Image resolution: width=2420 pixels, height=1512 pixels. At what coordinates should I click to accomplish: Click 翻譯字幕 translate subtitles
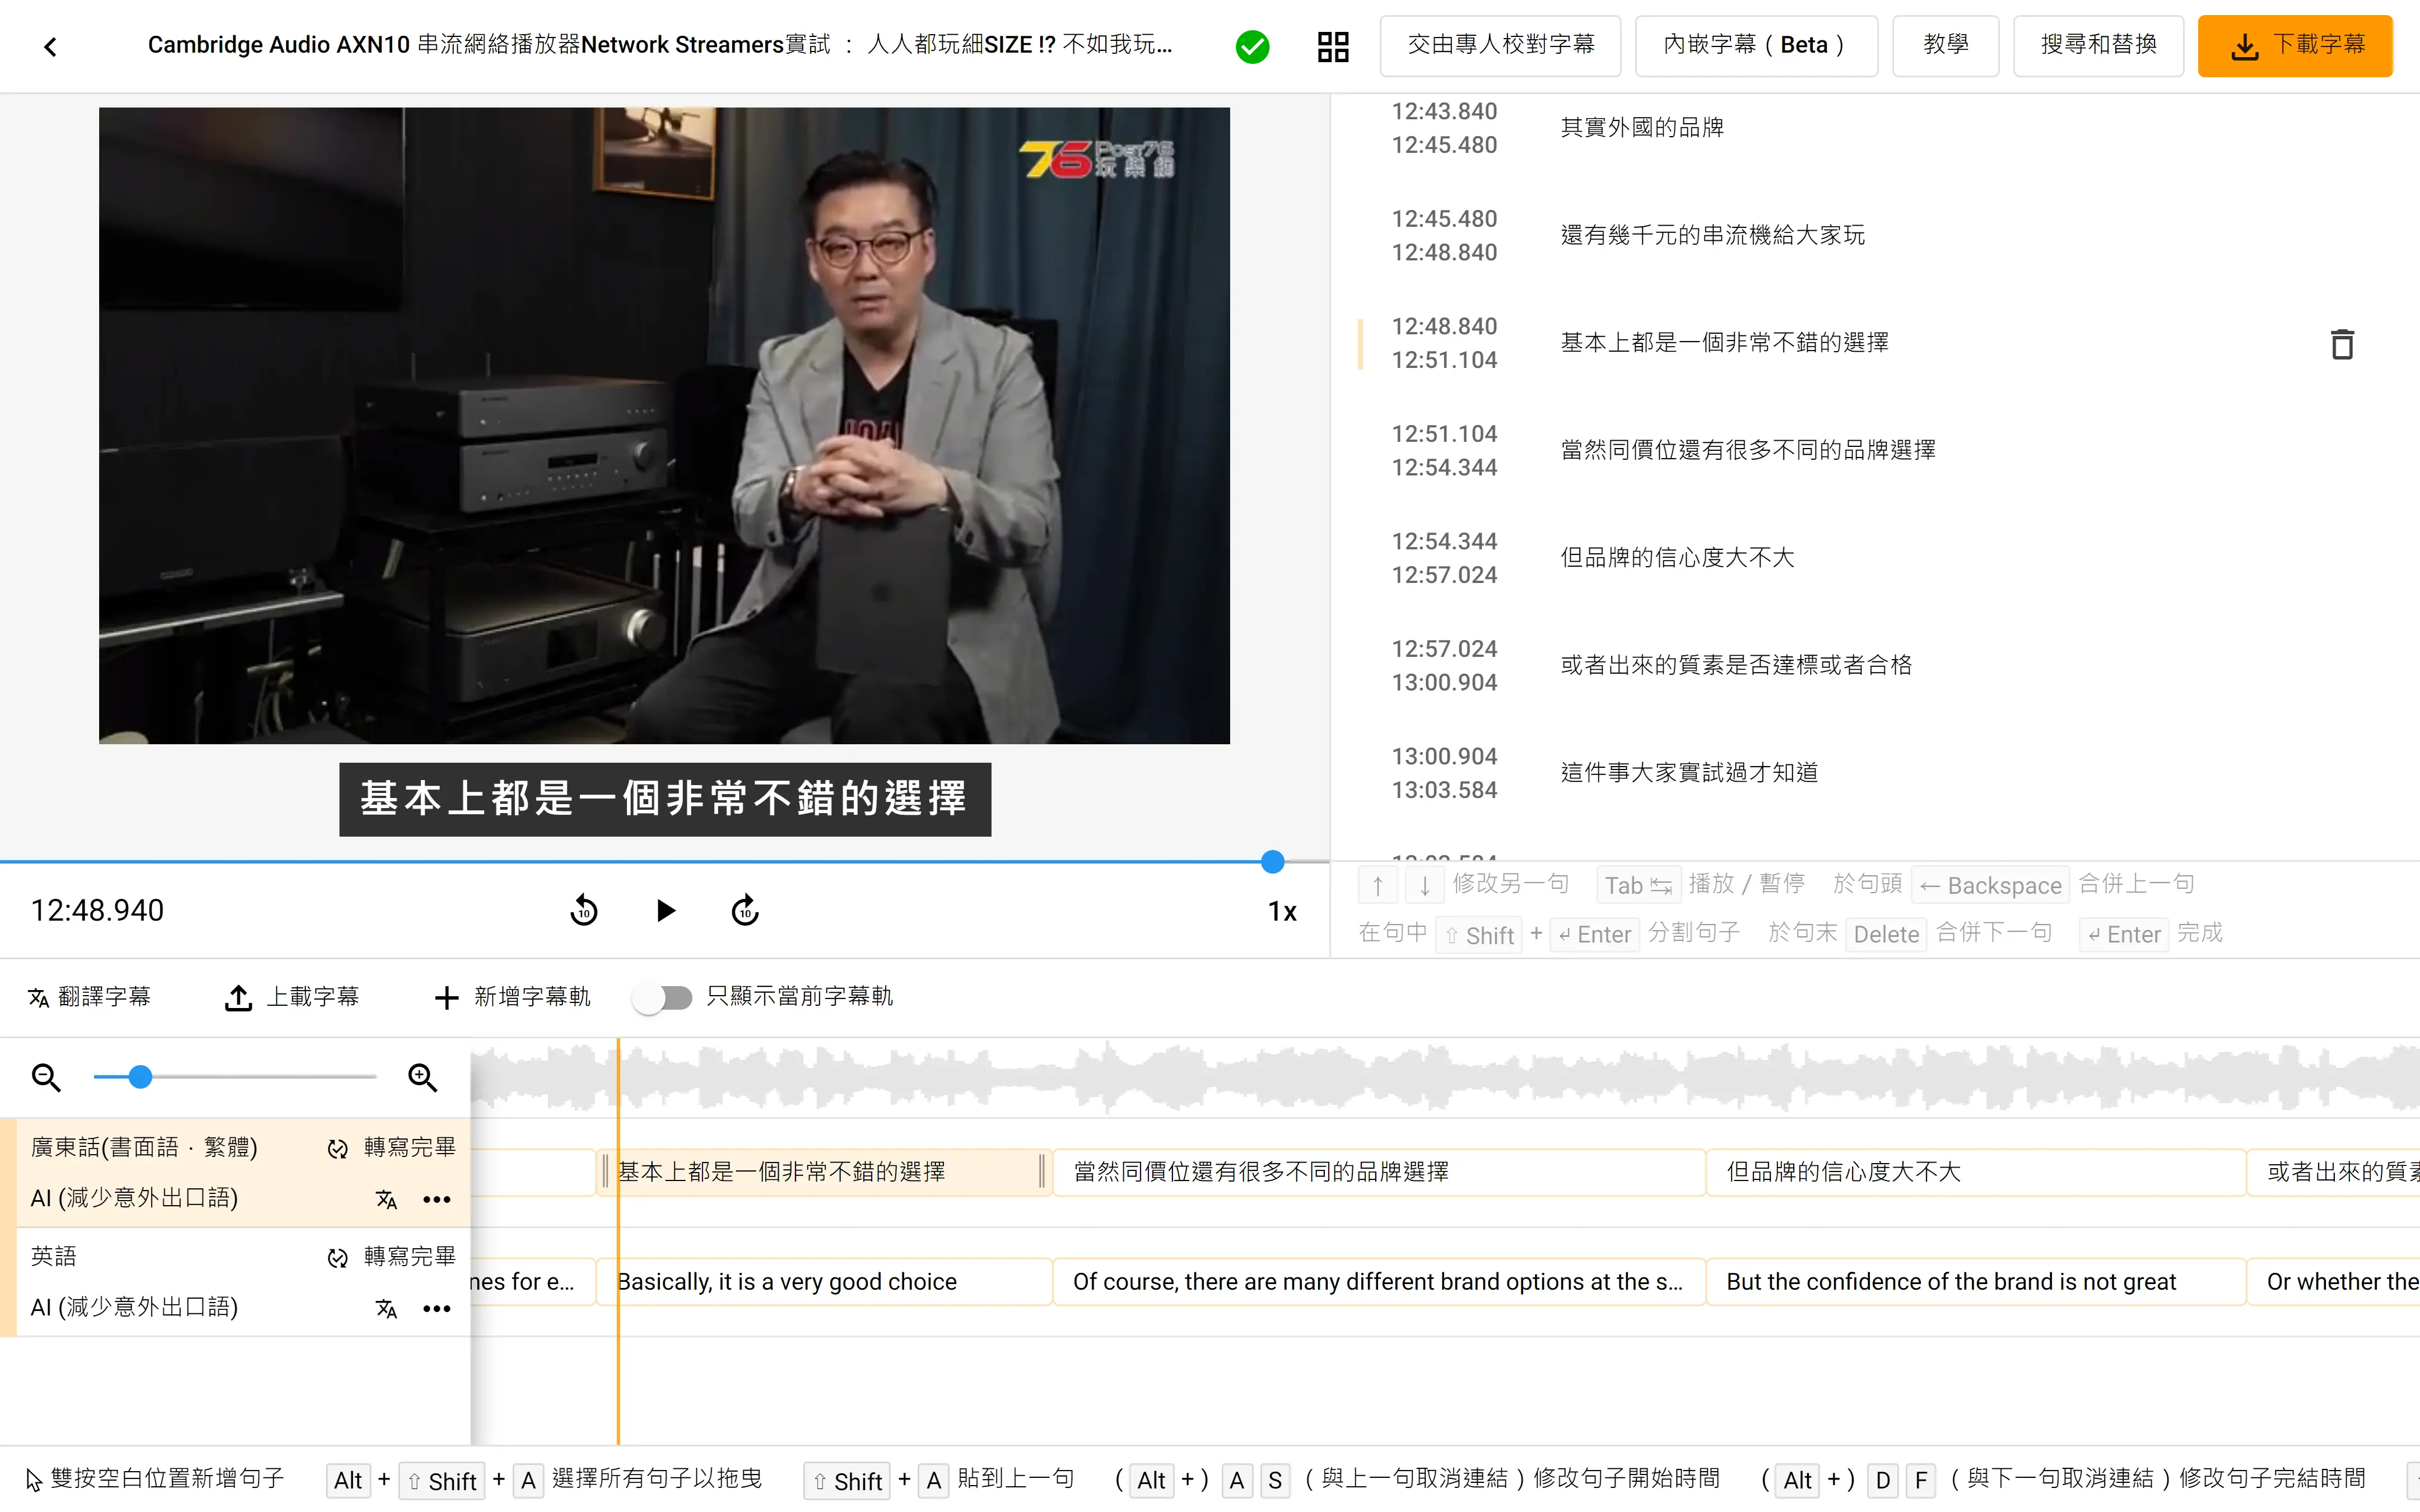click(x=89, y=997)
